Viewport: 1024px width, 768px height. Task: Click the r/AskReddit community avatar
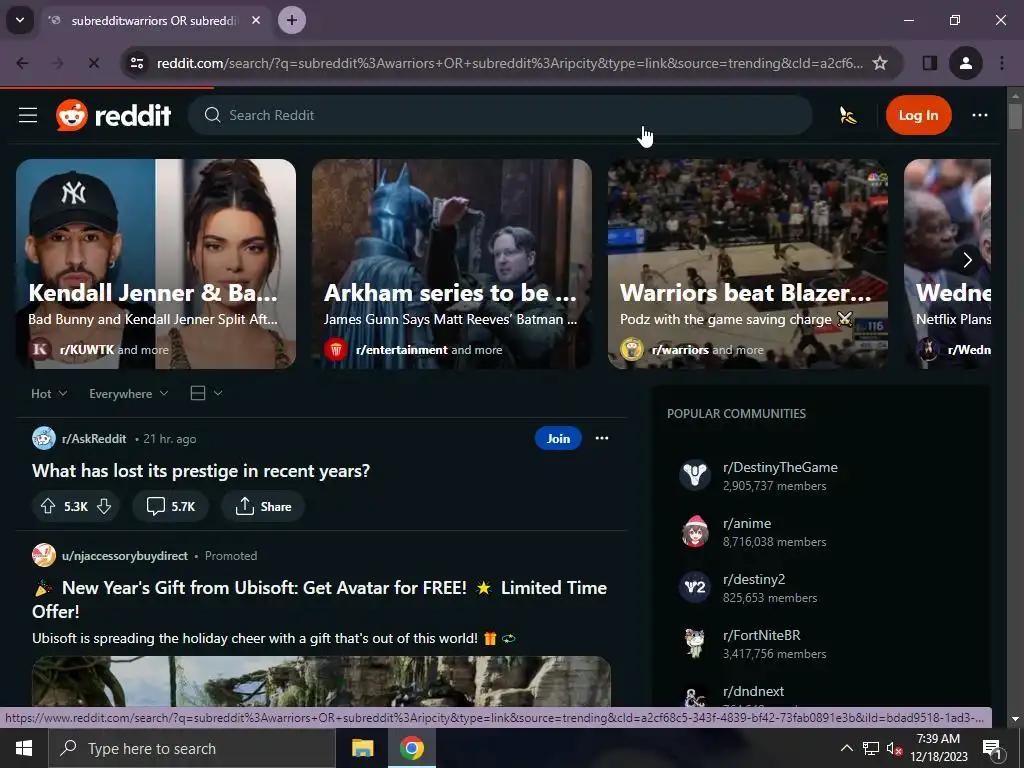coord(44,438)
